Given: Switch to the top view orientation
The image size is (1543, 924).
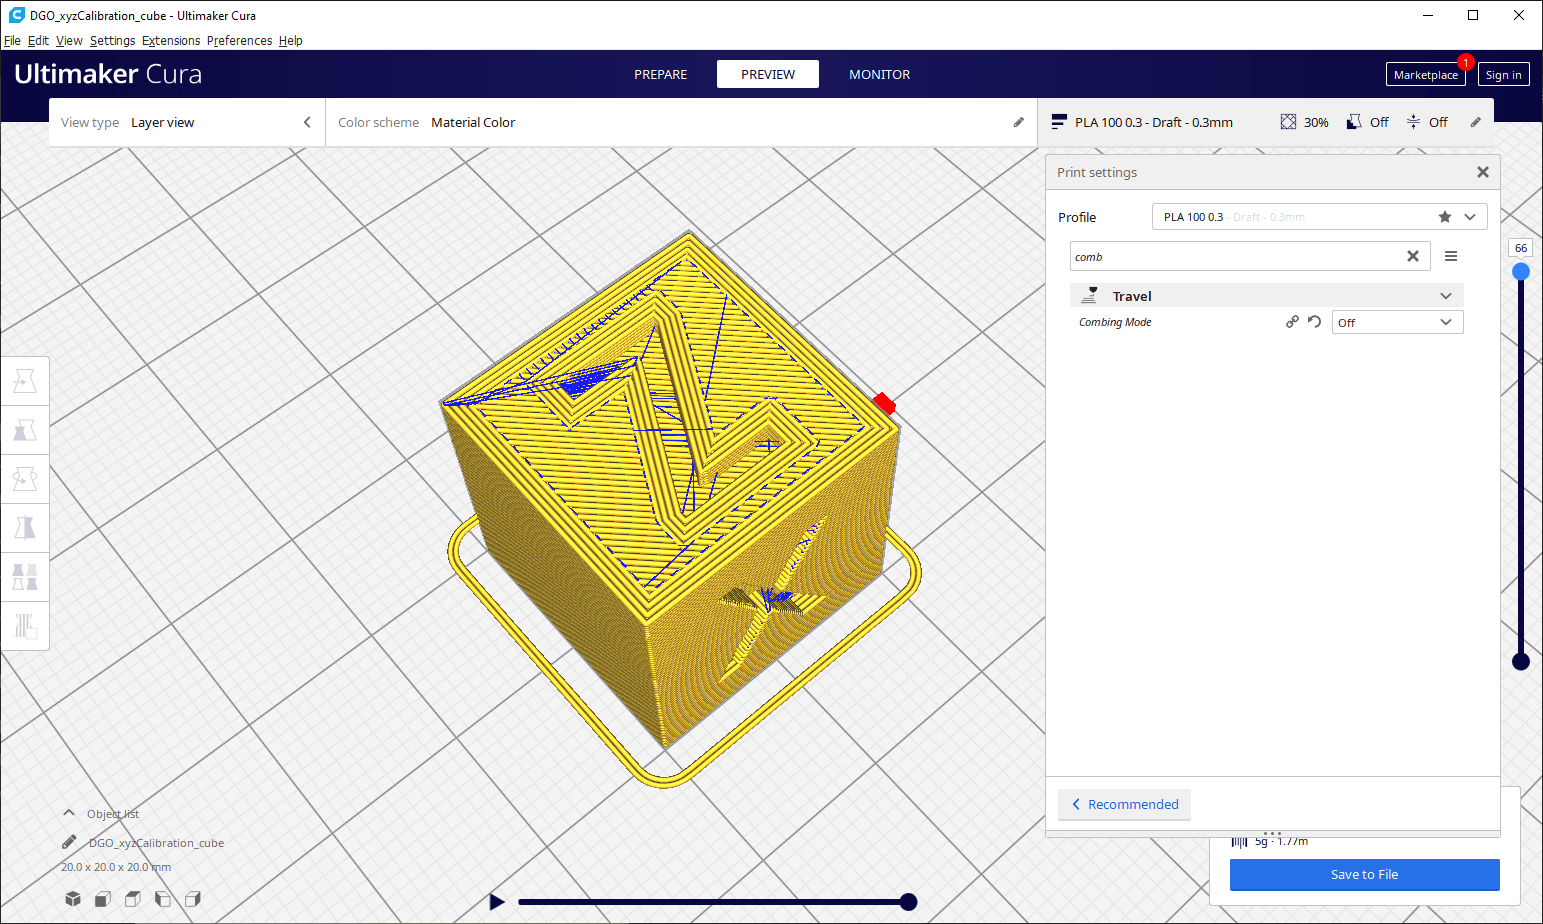Looking at the screenshot, I should 133,899.
